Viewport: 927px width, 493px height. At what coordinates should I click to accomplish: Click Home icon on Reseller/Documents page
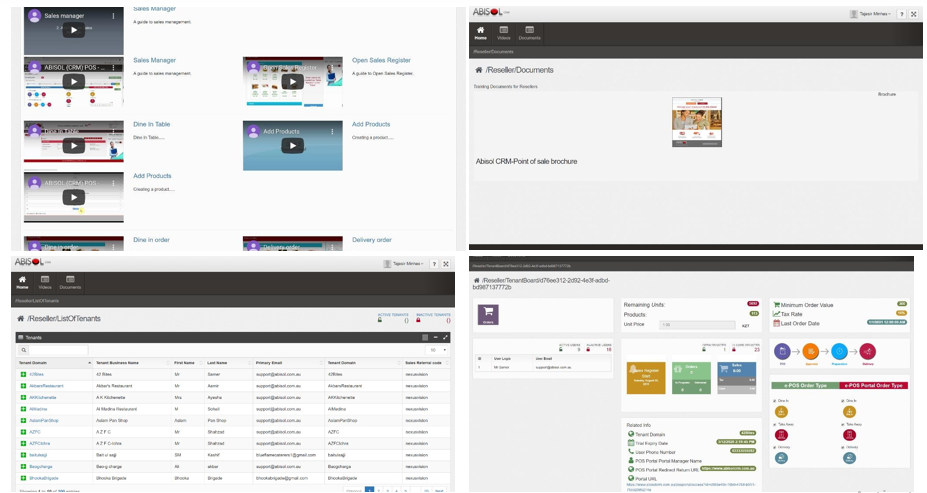[x=481, y=33]
